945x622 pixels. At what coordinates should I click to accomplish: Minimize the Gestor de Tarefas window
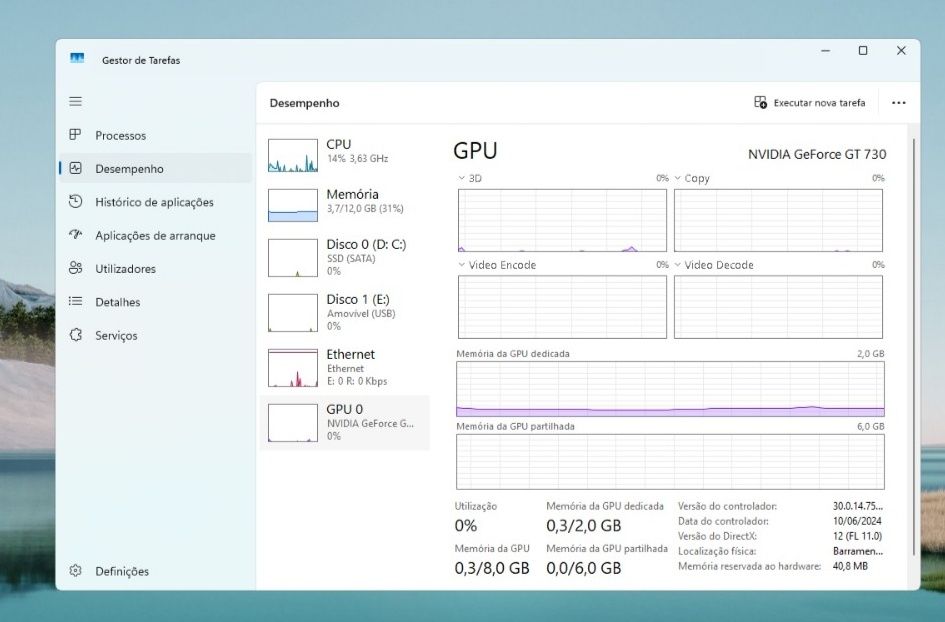(x=826, y=51)
